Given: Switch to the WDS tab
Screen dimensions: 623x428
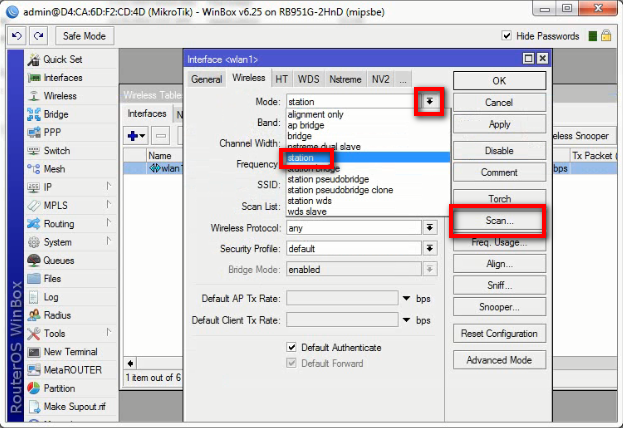Looking at the screenshot, I should [309, 79].
